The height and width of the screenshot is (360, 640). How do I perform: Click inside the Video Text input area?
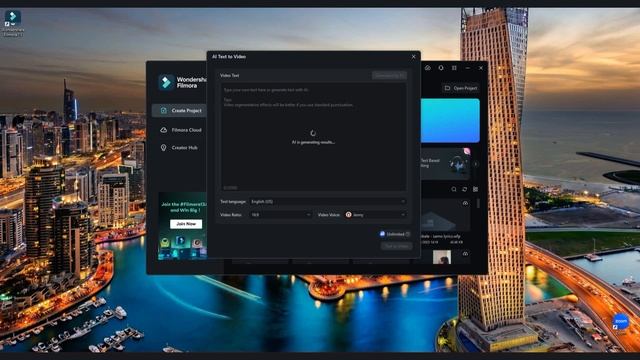point(313,137)
